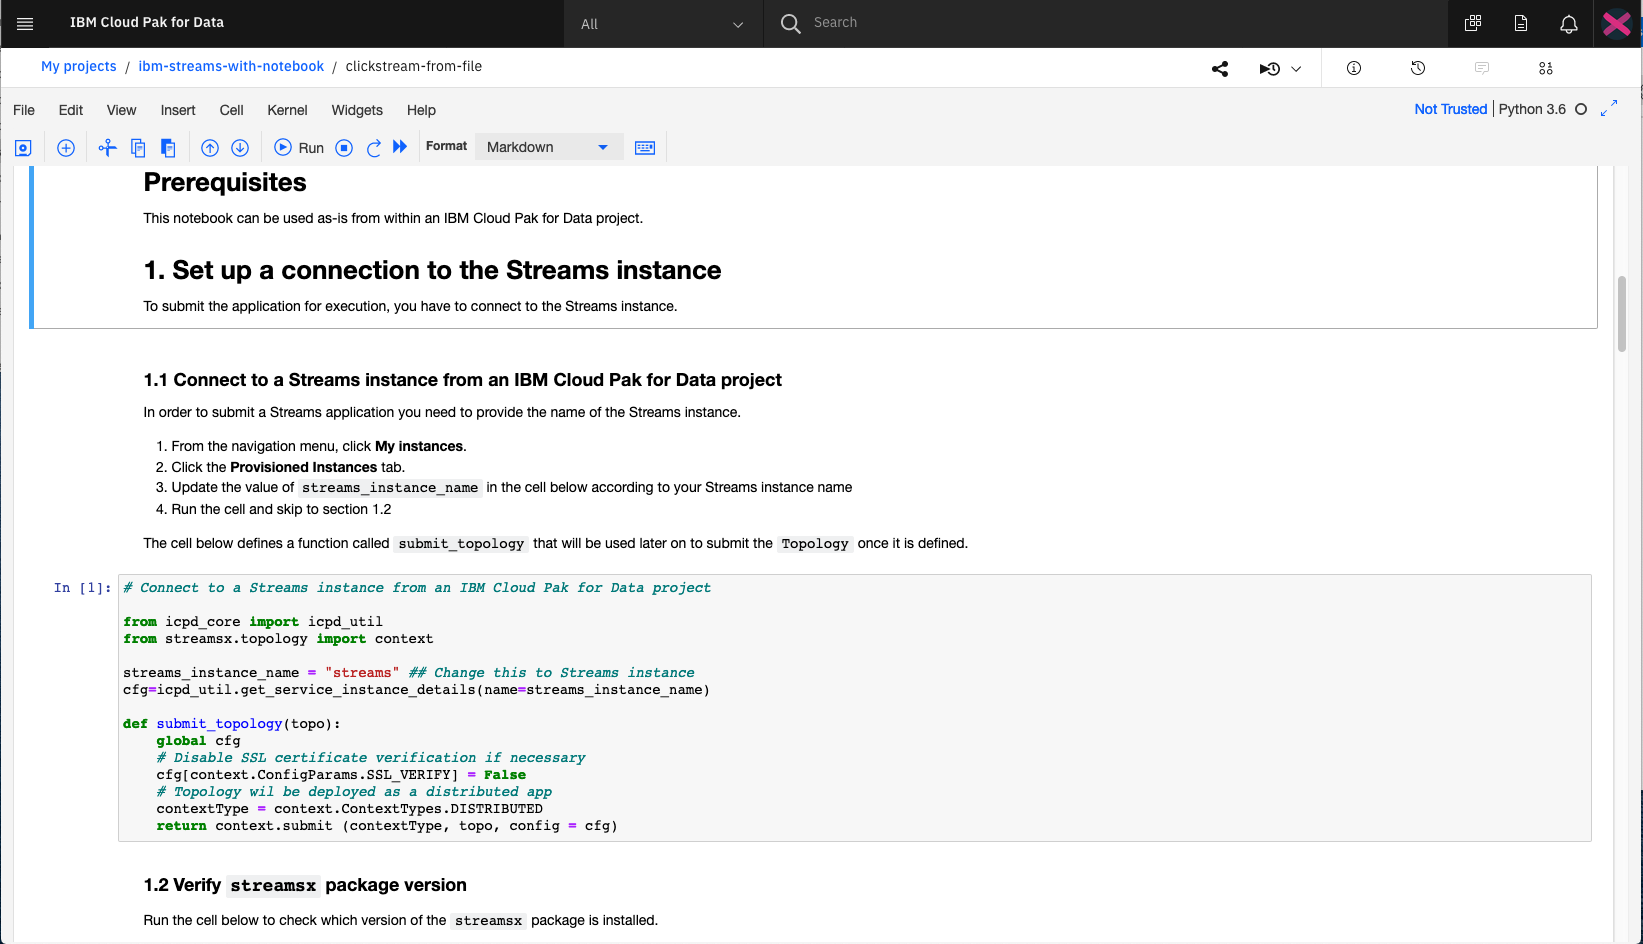1643x944 pixels.
Task: Open ibm-streams-with-notebook breadcrumb link
Action: click(231, 66)
